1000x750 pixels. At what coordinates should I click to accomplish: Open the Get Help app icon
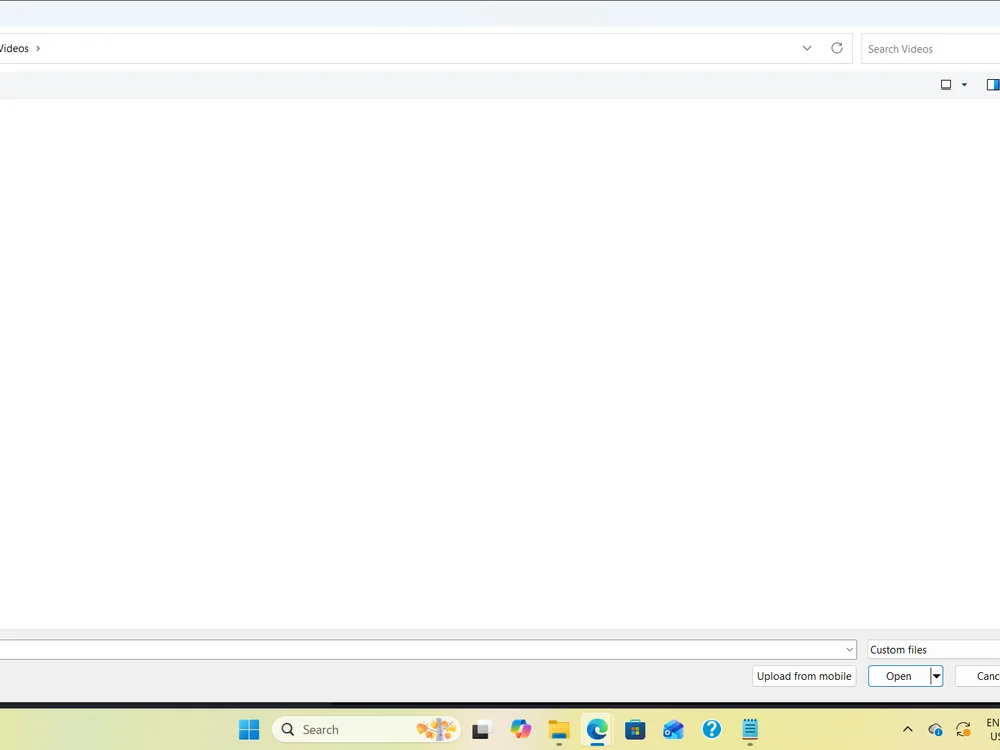pyautogui.click(x=712, y=729)
